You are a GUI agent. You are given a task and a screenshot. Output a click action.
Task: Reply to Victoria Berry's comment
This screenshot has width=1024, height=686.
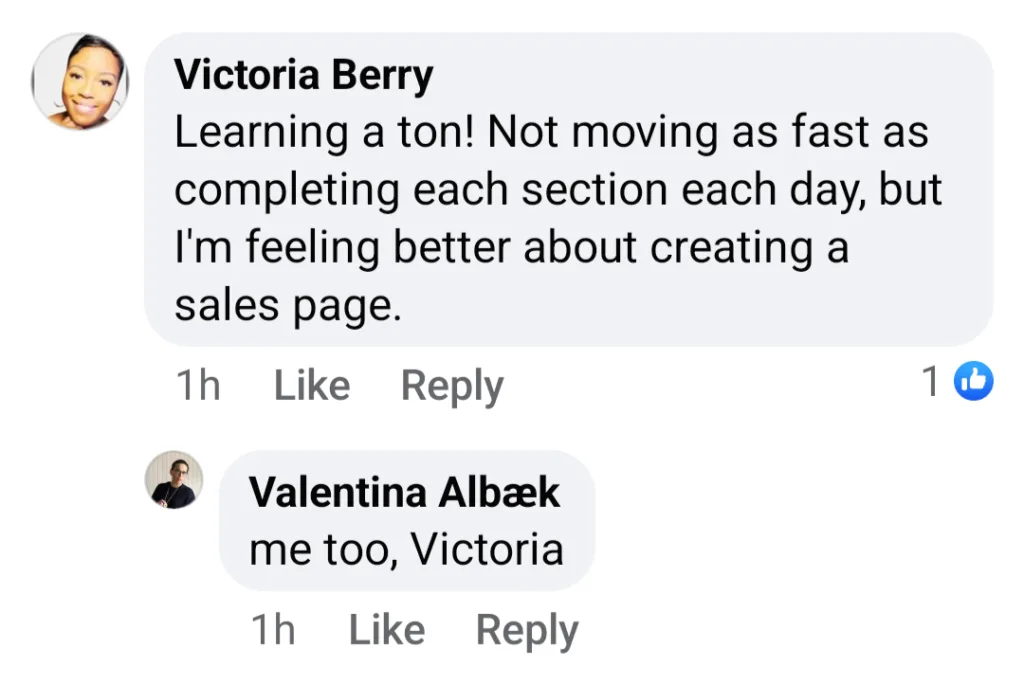452,386
